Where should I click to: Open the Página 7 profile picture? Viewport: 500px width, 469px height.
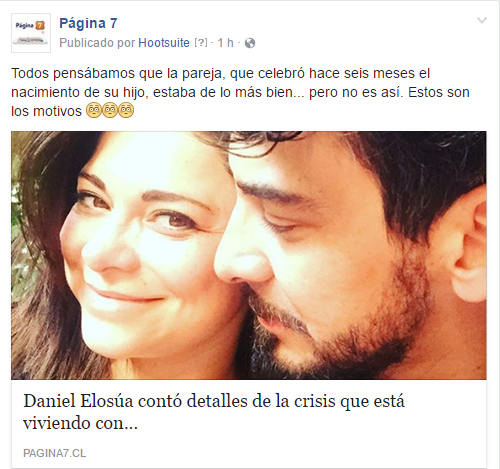pos(31,33)
